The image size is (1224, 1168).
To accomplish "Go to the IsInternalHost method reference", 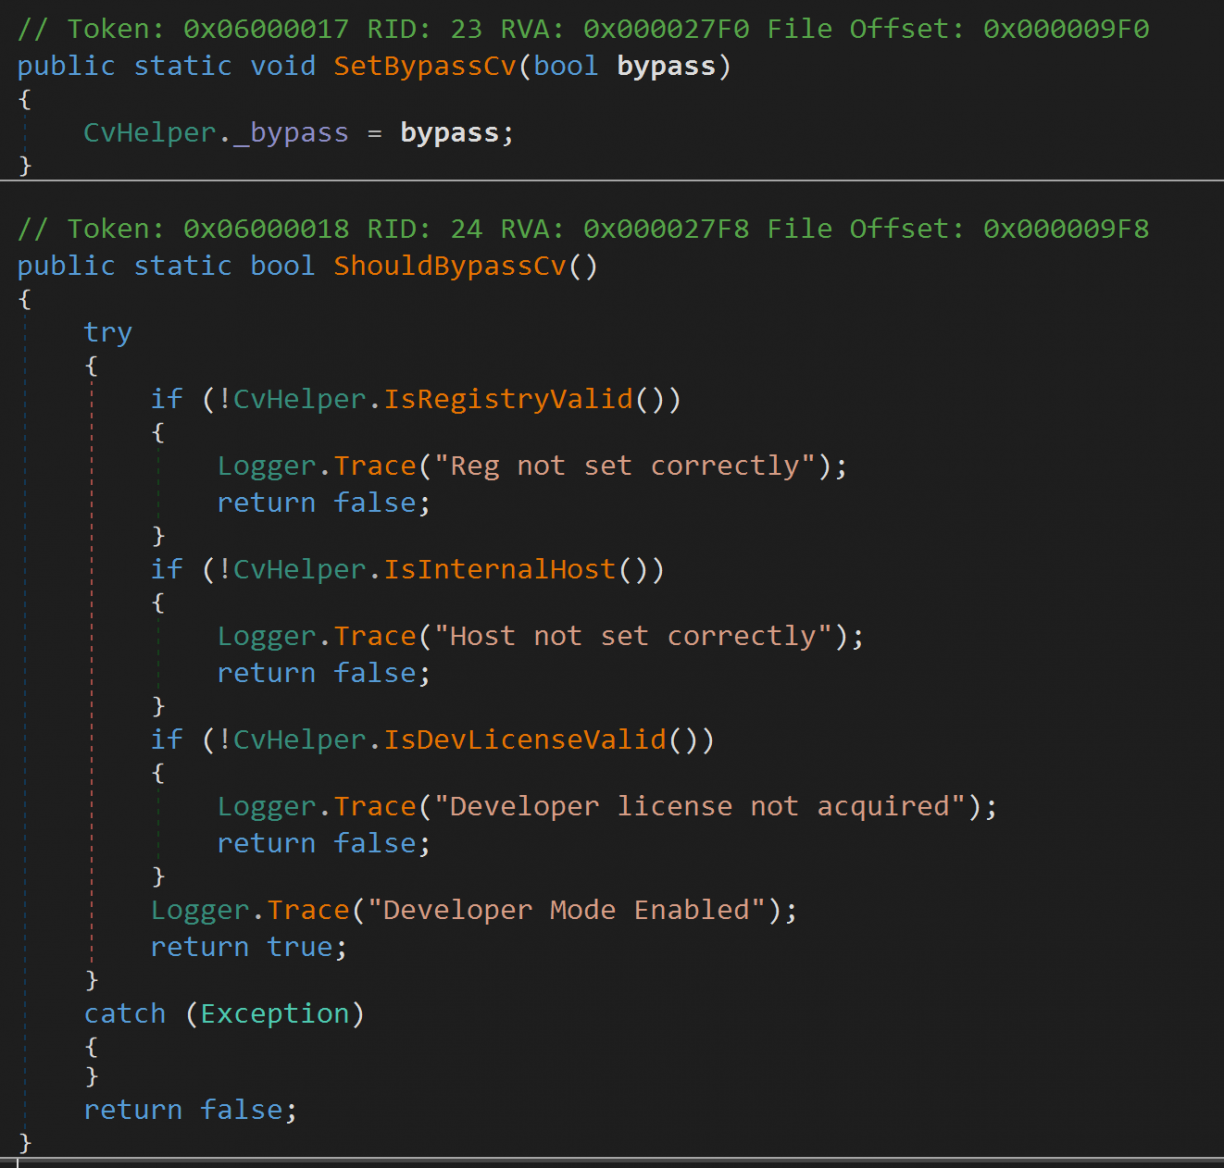I will click(500, 569).
